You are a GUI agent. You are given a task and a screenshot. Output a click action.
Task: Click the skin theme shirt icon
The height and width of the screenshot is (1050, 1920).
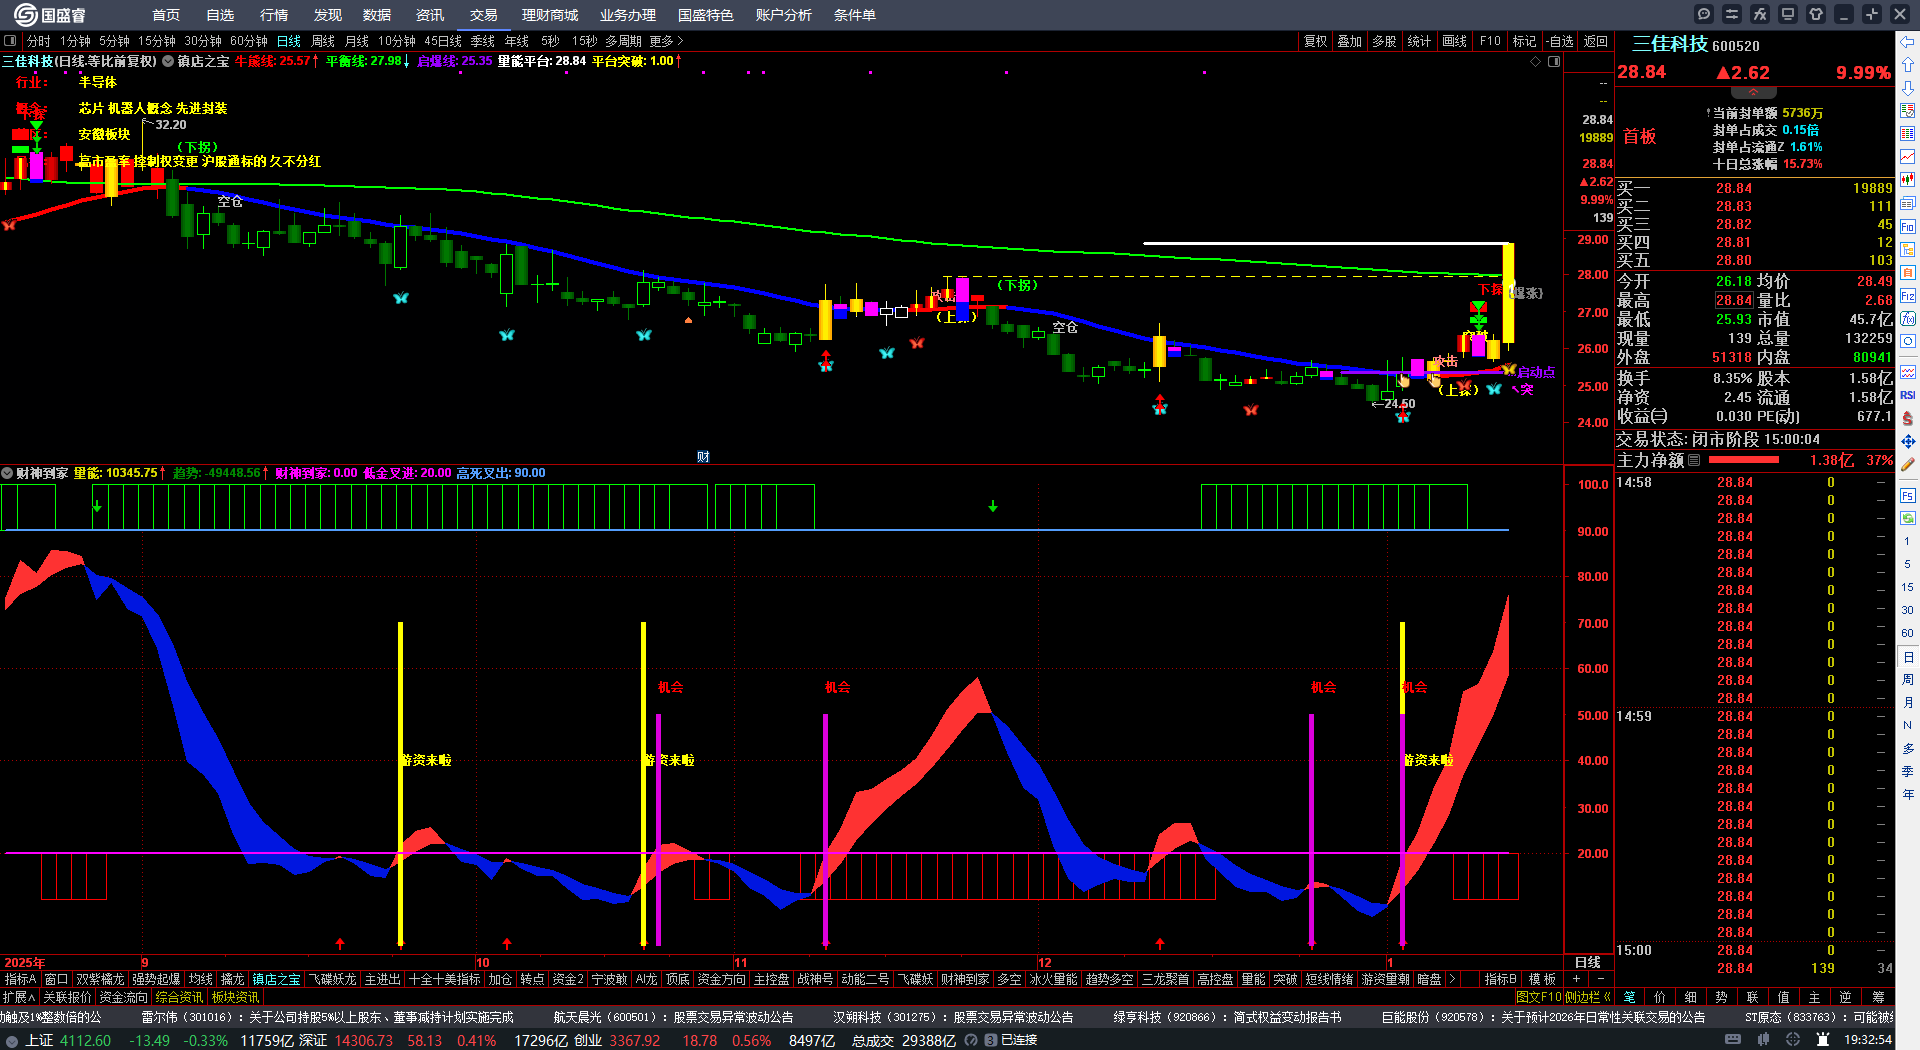click(1816, 14)
